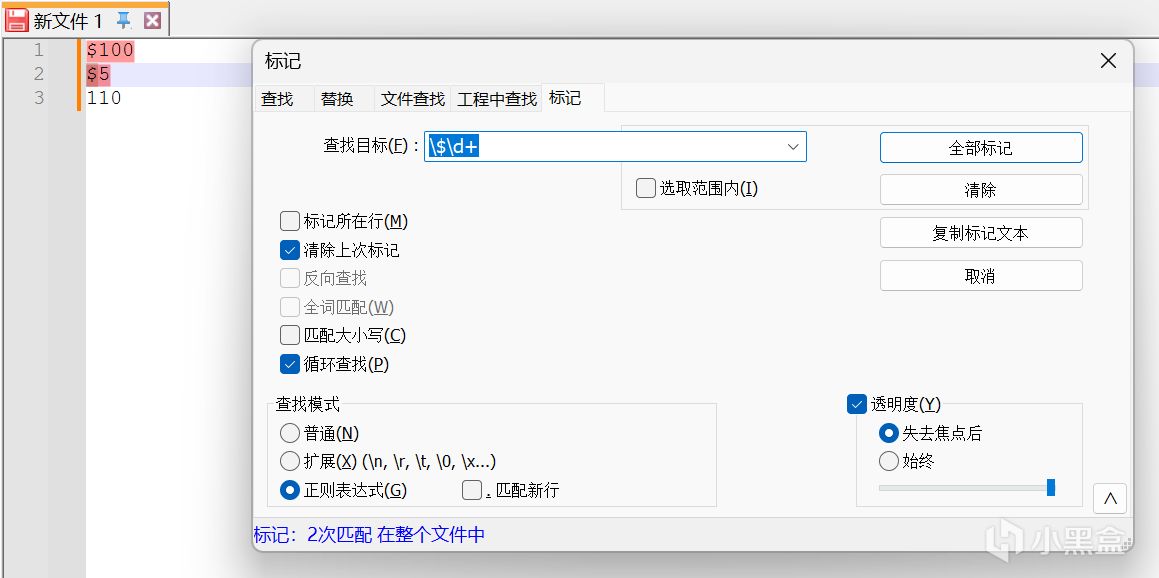The width and height of the screenshot is (1159, 578).
Task: Go to the 文件查找 tab
Action: click(413, 99)
